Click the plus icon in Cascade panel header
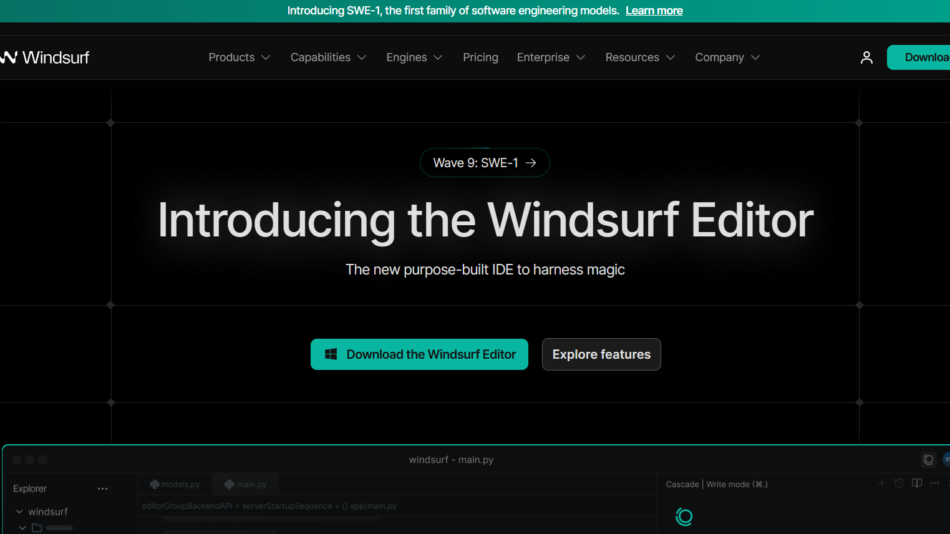The width and height of the screenshot is (950, 534). point(881,484)
